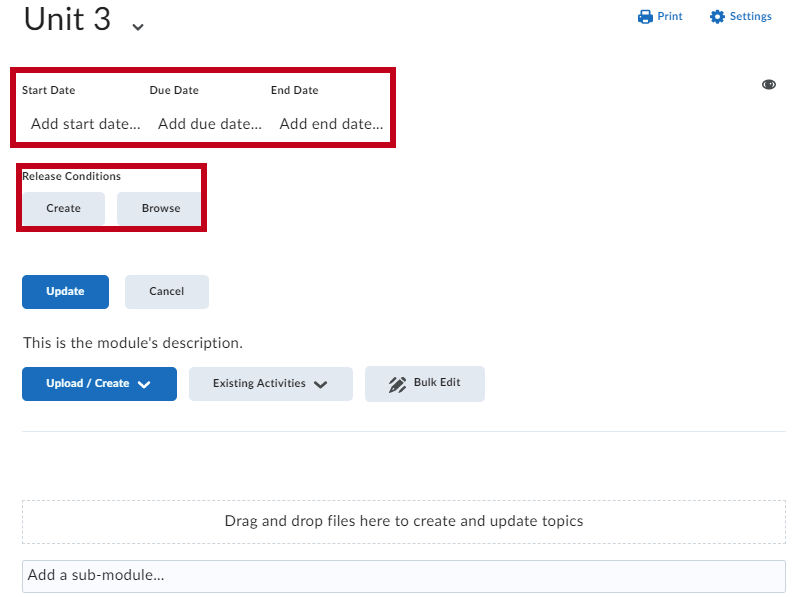The image size is (792, 597).
Task: Expand the Unit 3 title dropdown chevron
Action: coord(138,27)
